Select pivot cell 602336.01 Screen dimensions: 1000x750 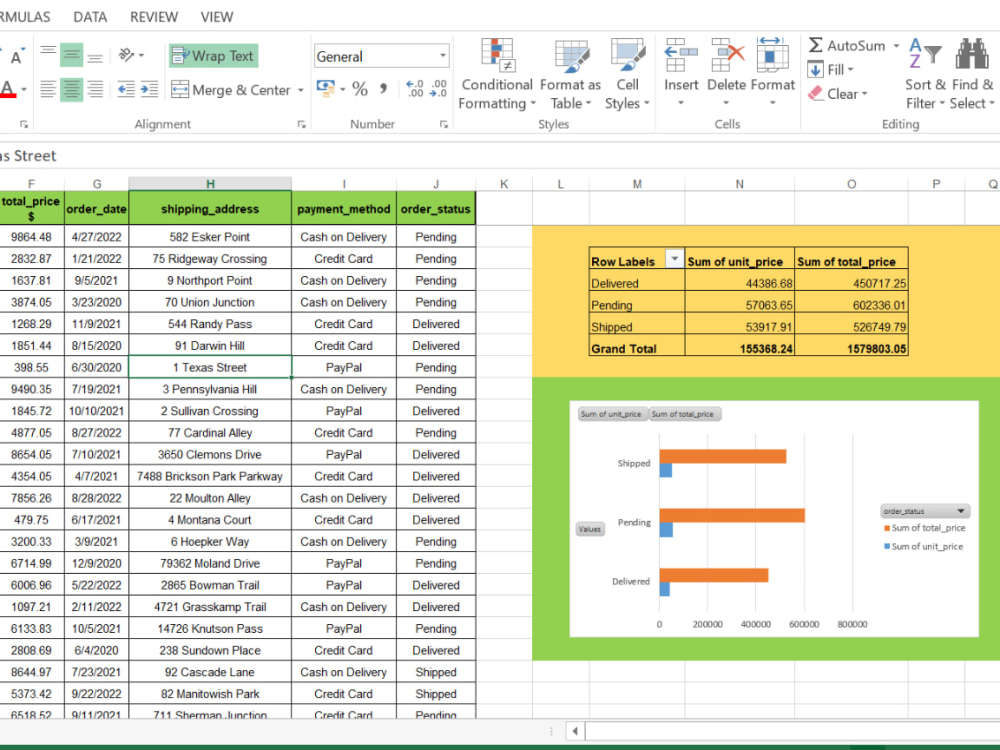pos(851,305)
